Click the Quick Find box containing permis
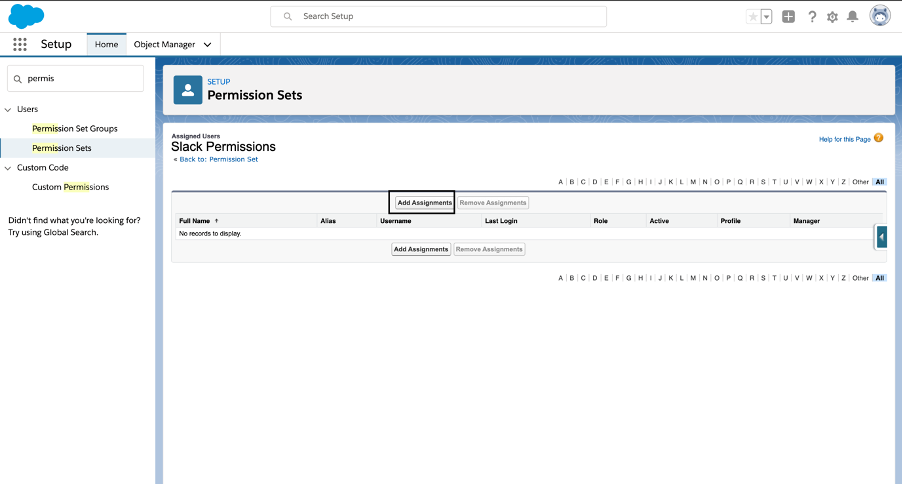The image size is (902, 484). 75,78
